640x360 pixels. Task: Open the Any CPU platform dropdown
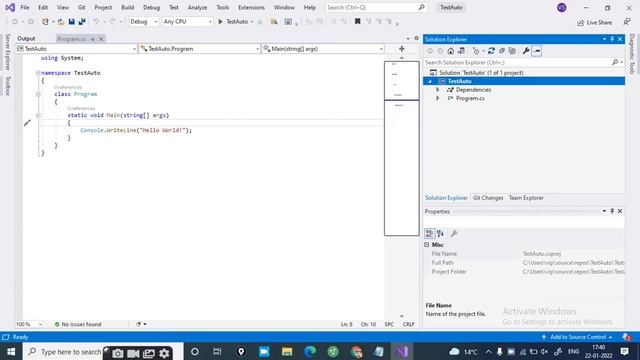point(187,22)
